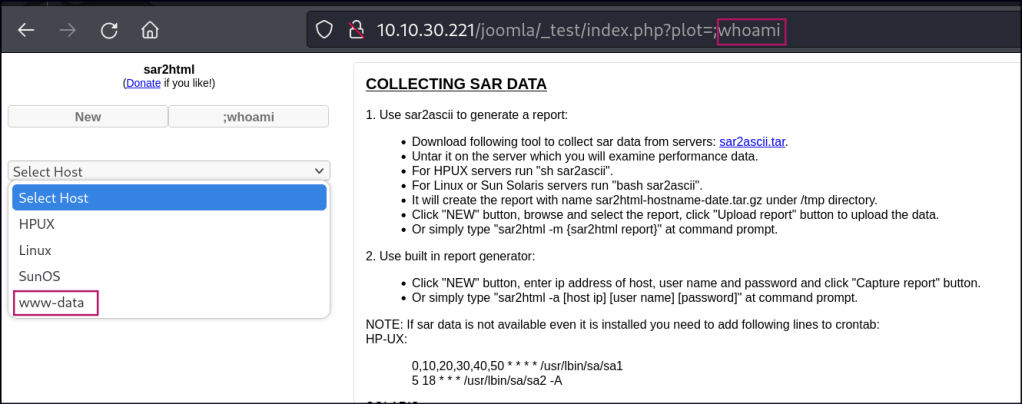Click the sar2html title text
Screen dimensions: 1022x404
click(168, 69)
